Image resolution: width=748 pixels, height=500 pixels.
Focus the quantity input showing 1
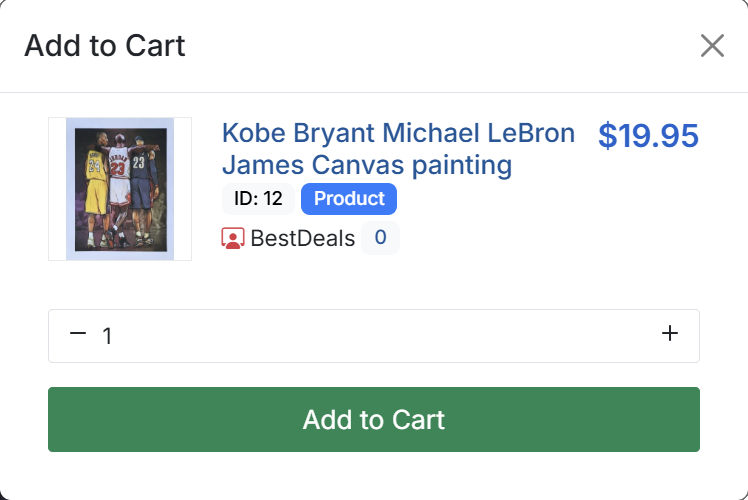coord(108,336)
